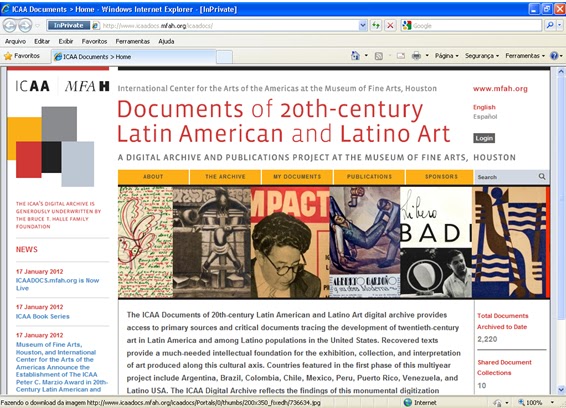The height and width of the screenshot is (408, 566).
Task: Expand the Print dropdown arrow
Action: tap(427, 56)
